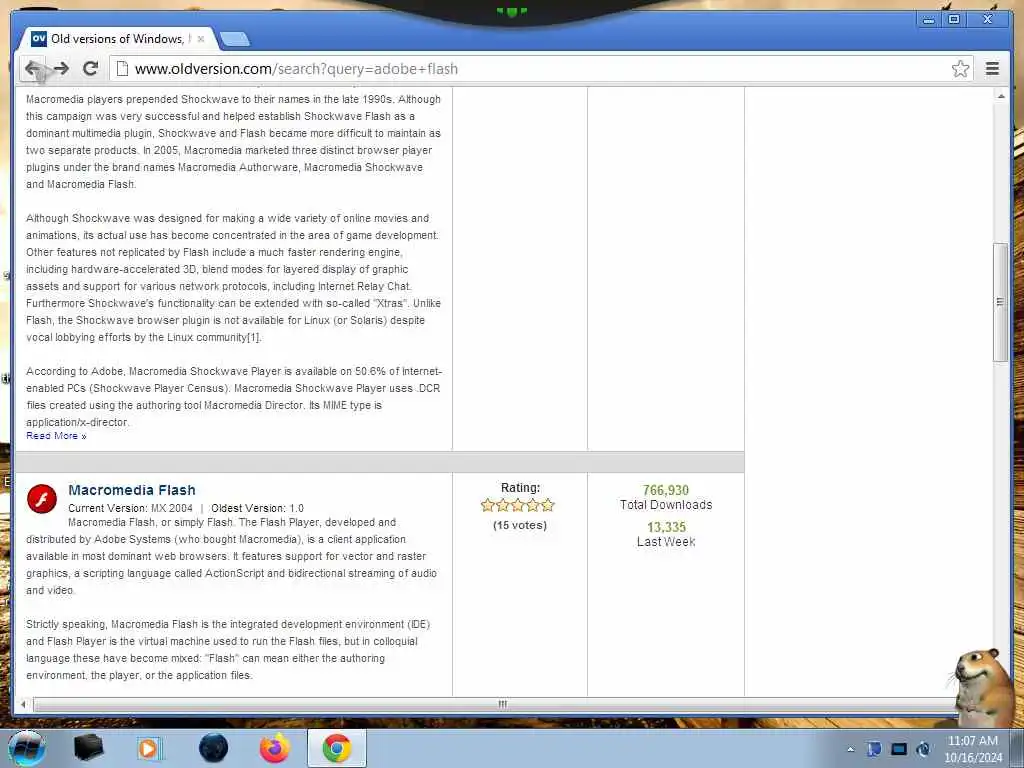Image resolution: width=1024 pixels, height=768 pixels.
Task: Reload the page with the refresh icon
Action: [x=91, y=69]
